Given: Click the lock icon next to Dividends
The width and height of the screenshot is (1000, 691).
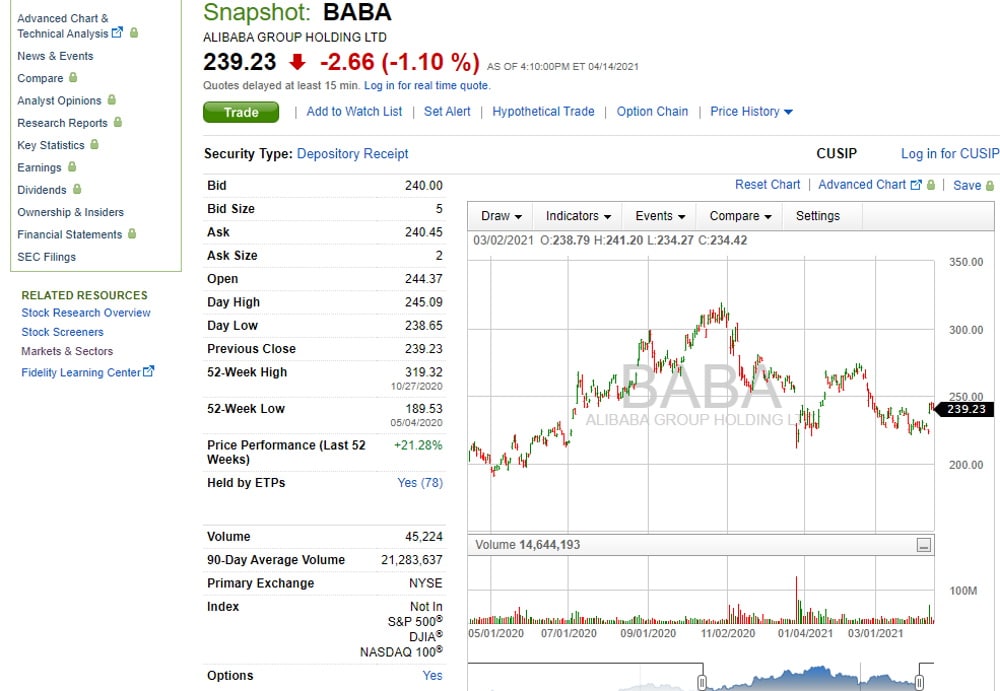Looking at the screenshot, I should (77, 189).
